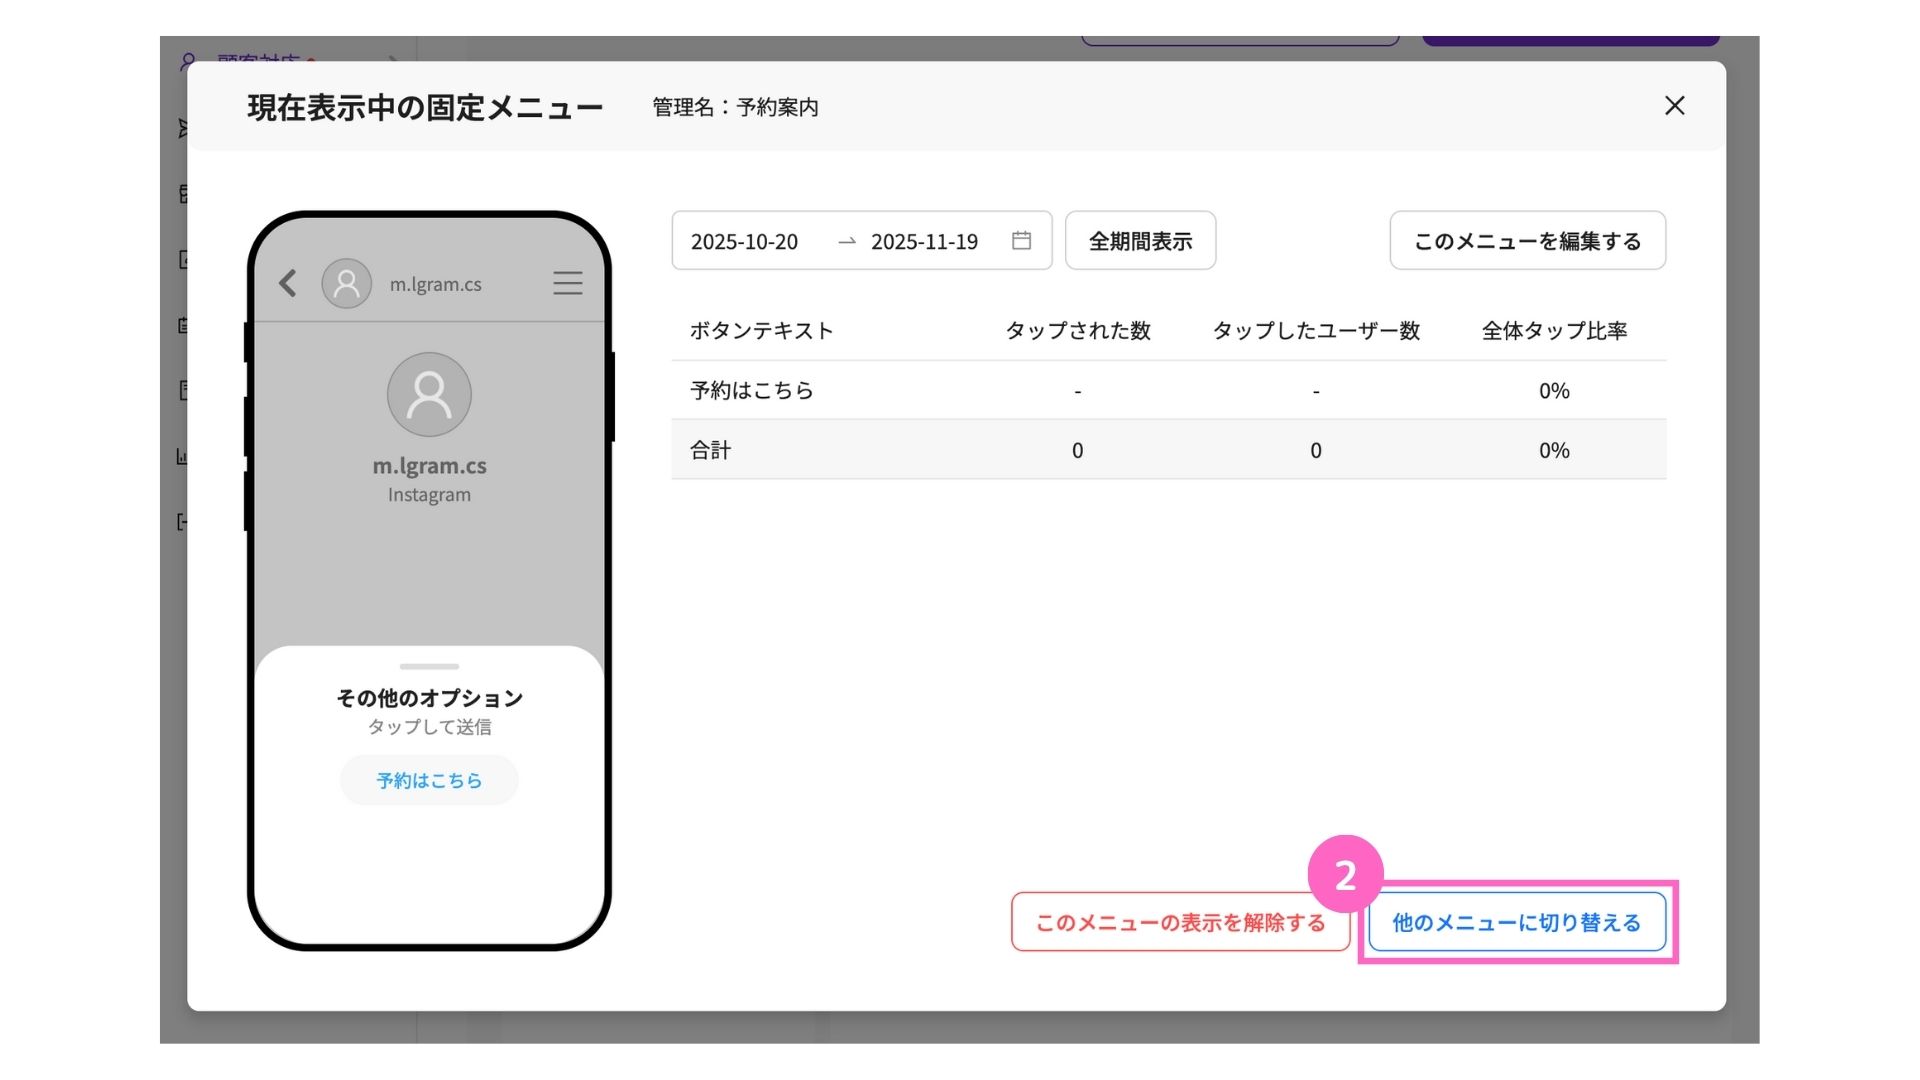This screenshot has height=1080, width=1920.
Task: Click the drag handle above その他のオプション
Action: 429,666
